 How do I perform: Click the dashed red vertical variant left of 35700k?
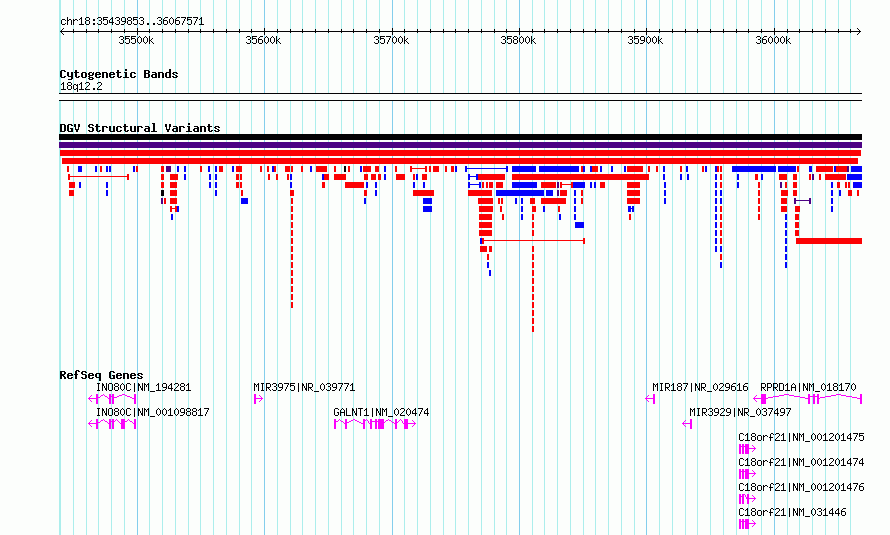(x=292, y=250)
